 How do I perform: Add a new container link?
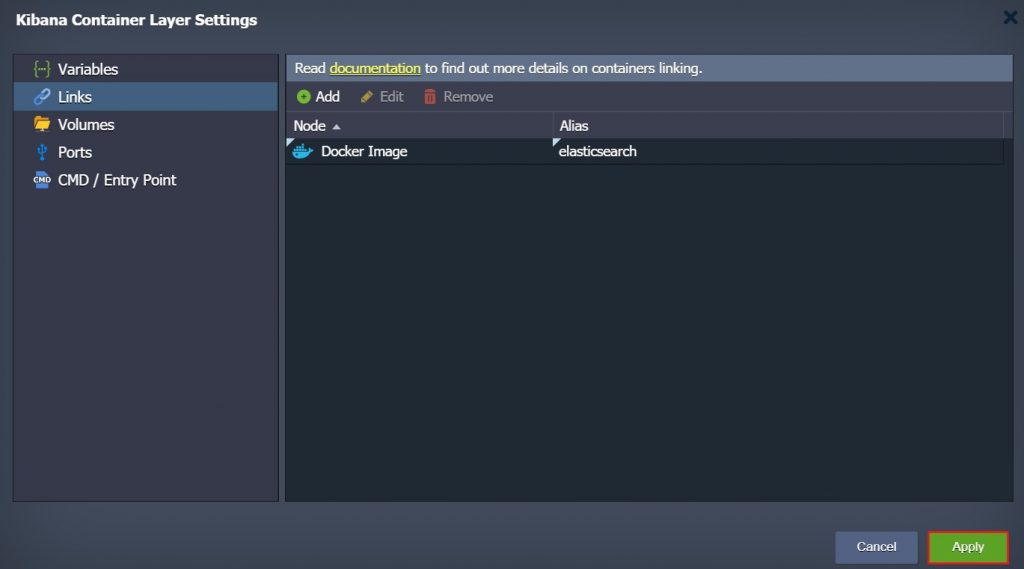click(318, 97)
